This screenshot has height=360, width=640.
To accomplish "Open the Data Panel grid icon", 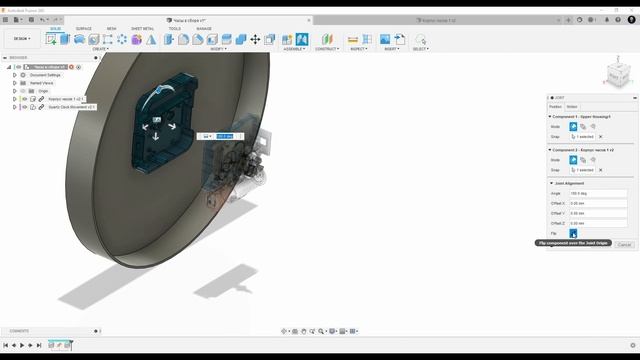I will pyautogui.click(x=5, y=20).
